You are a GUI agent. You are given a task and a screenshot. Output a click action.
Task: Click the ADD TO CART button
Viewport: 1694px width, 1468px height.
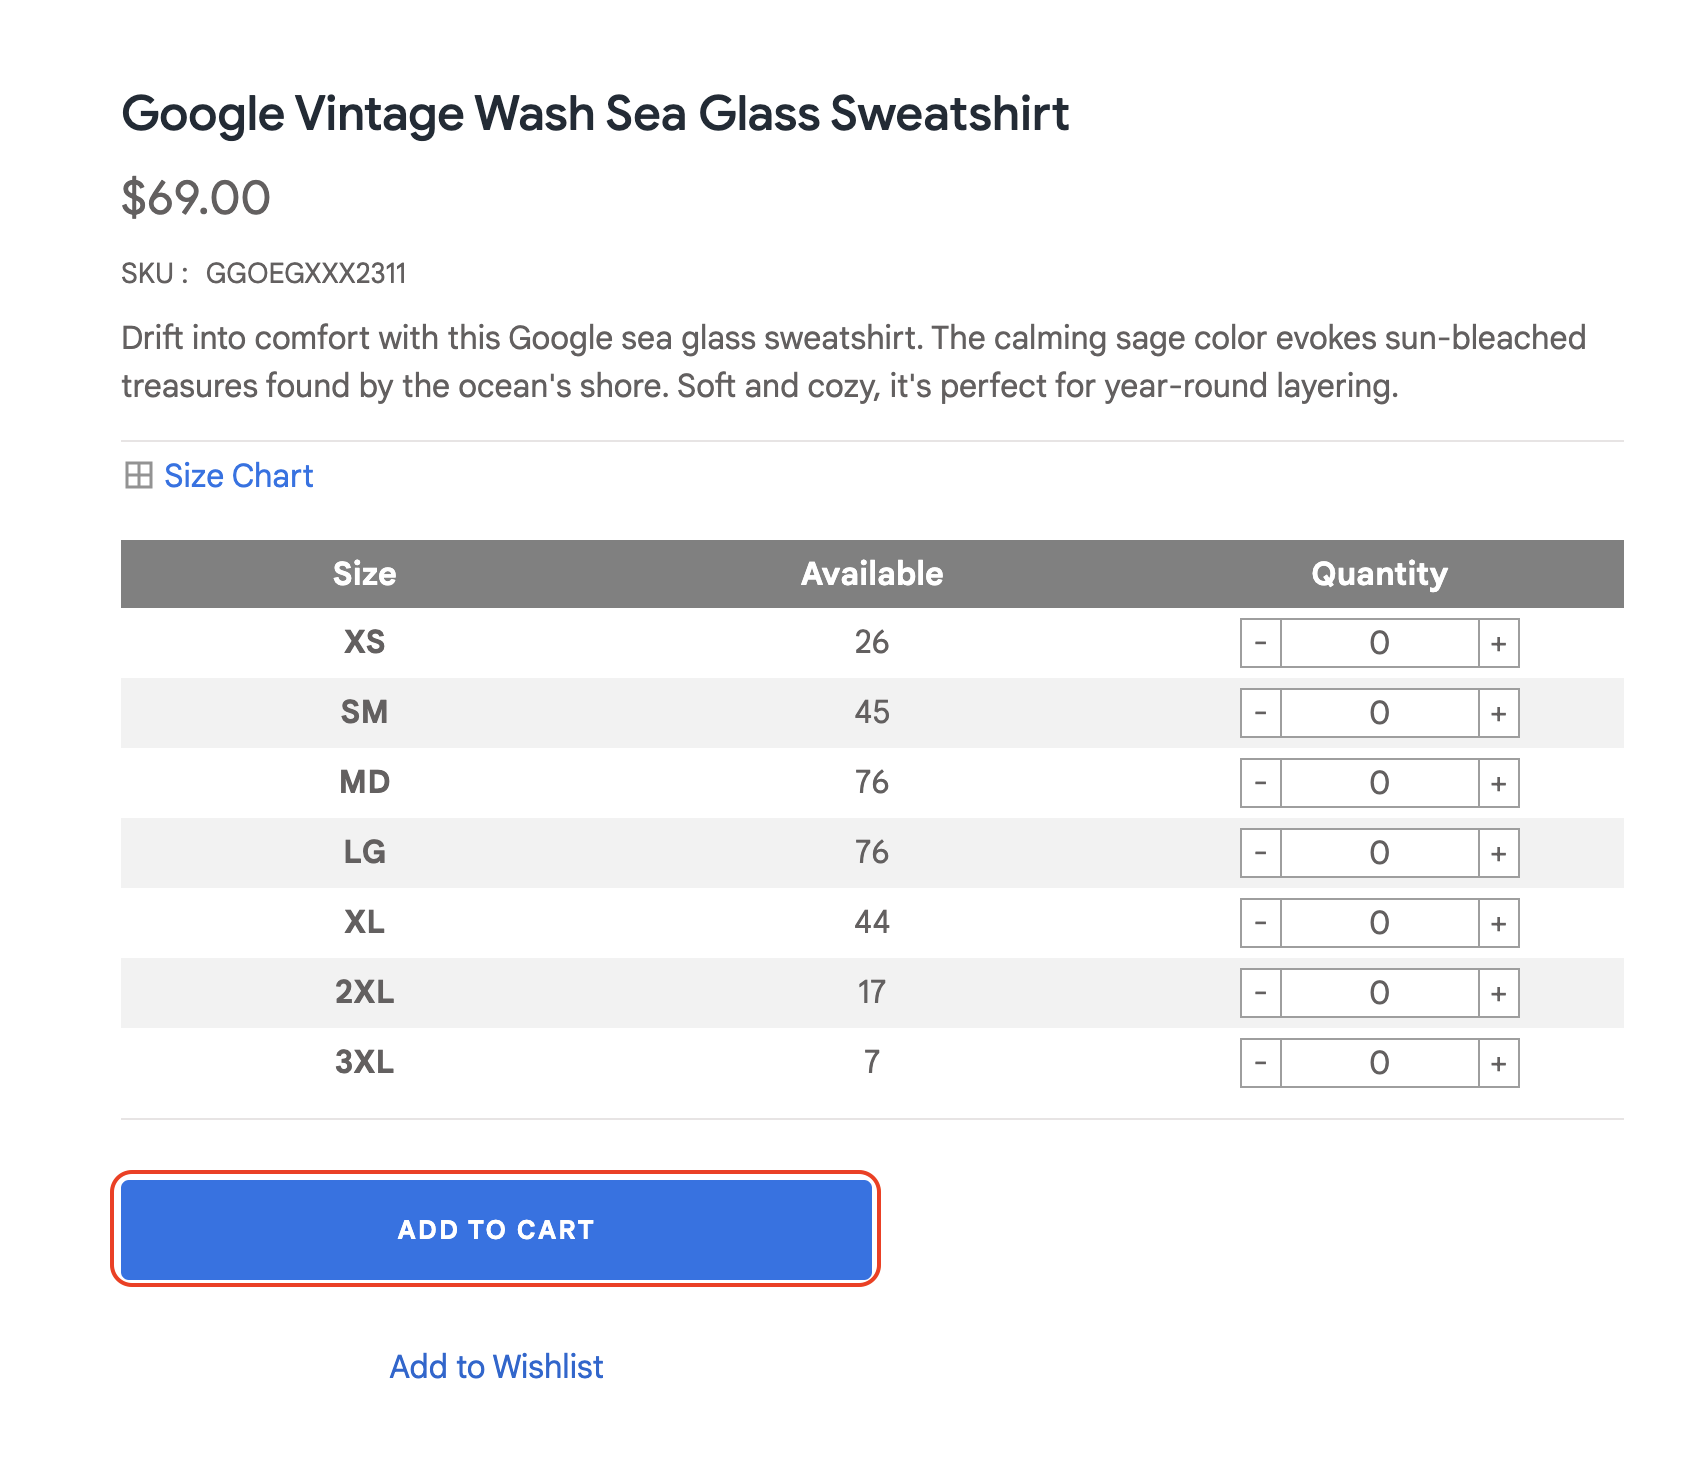(x=496, y=1229)
